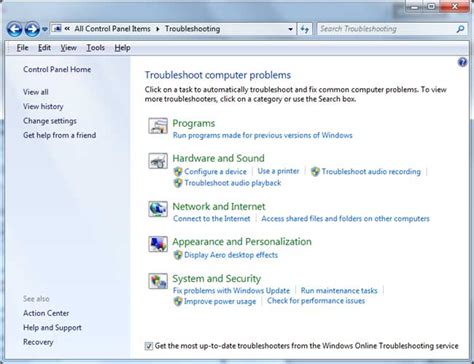Run programs made for previous Windows versions
This screenshot has height=364, width=474.
(x=263, y=135)
